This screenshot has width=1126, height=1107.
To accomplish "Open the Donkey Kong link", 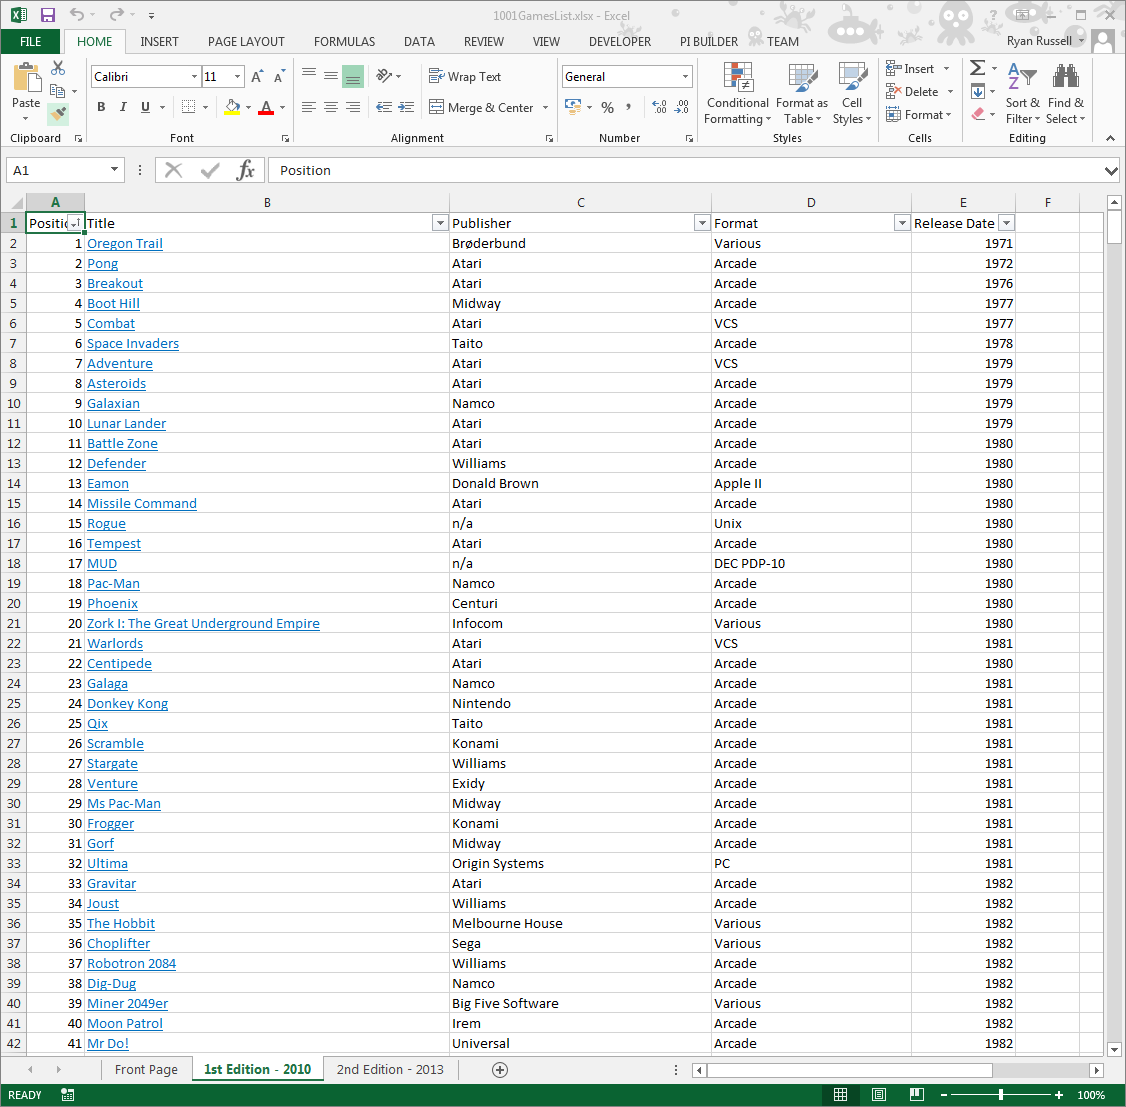I will pos(128,704).
